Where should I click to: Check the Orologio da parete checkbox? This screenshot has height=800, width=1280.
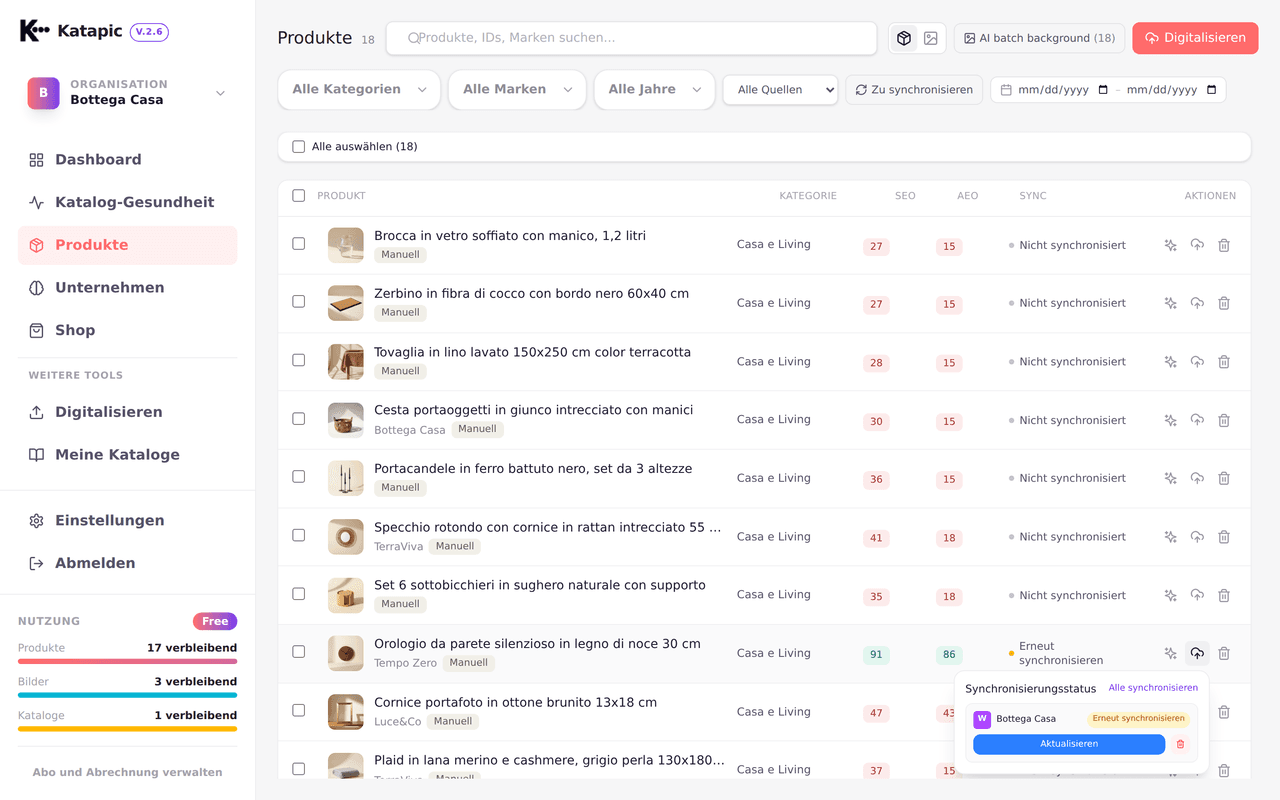click(298, 652)
